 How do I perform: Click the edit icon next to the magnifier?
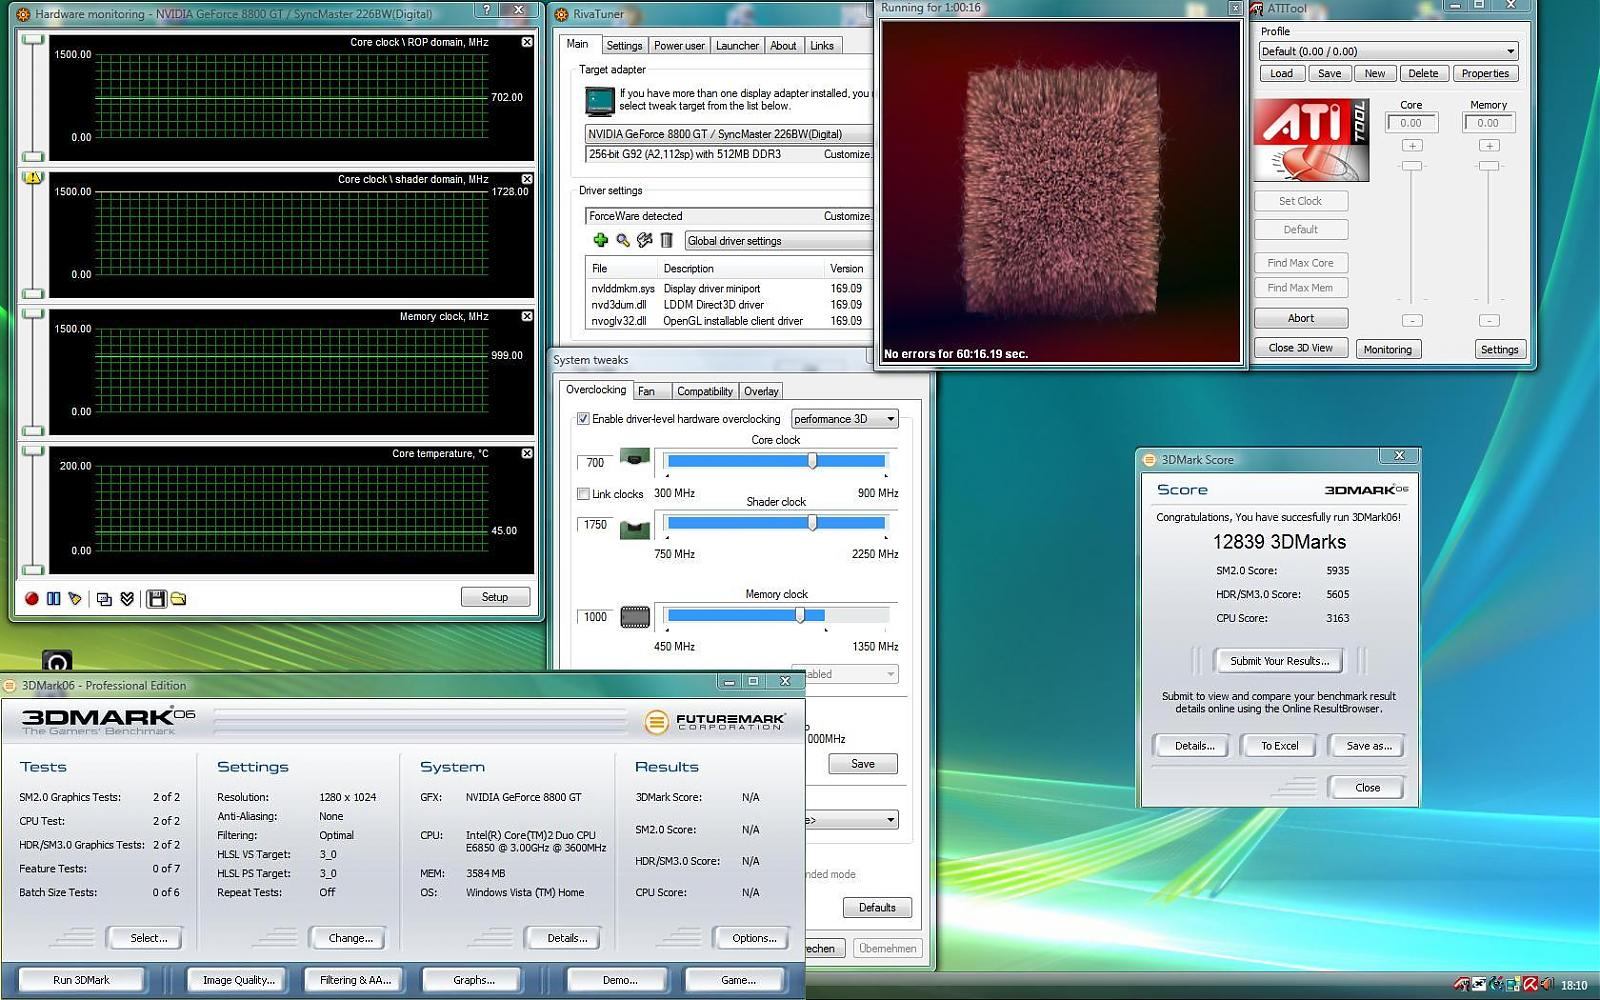pos(645,240)
